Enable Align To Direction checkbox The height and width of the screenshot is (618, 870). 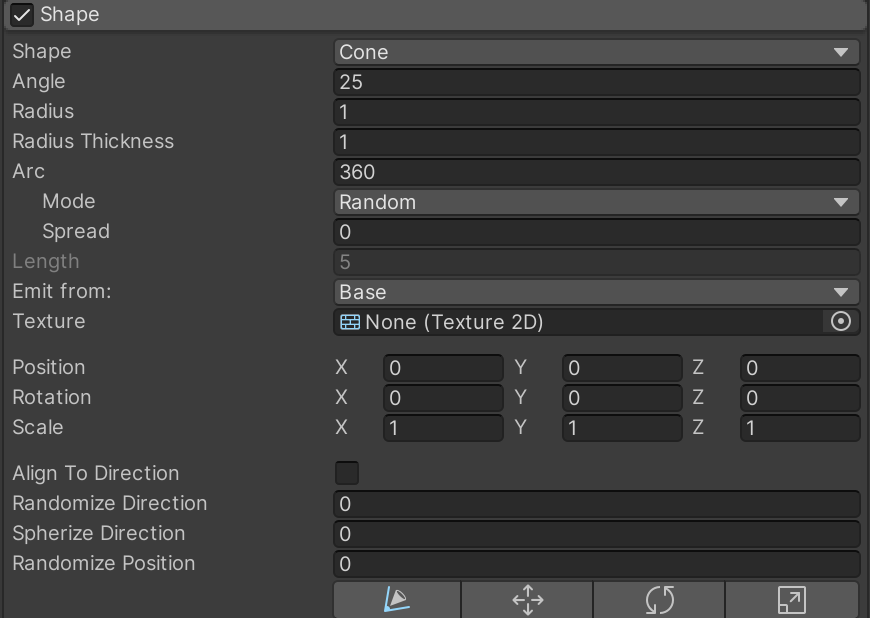[x=346, y=473]
